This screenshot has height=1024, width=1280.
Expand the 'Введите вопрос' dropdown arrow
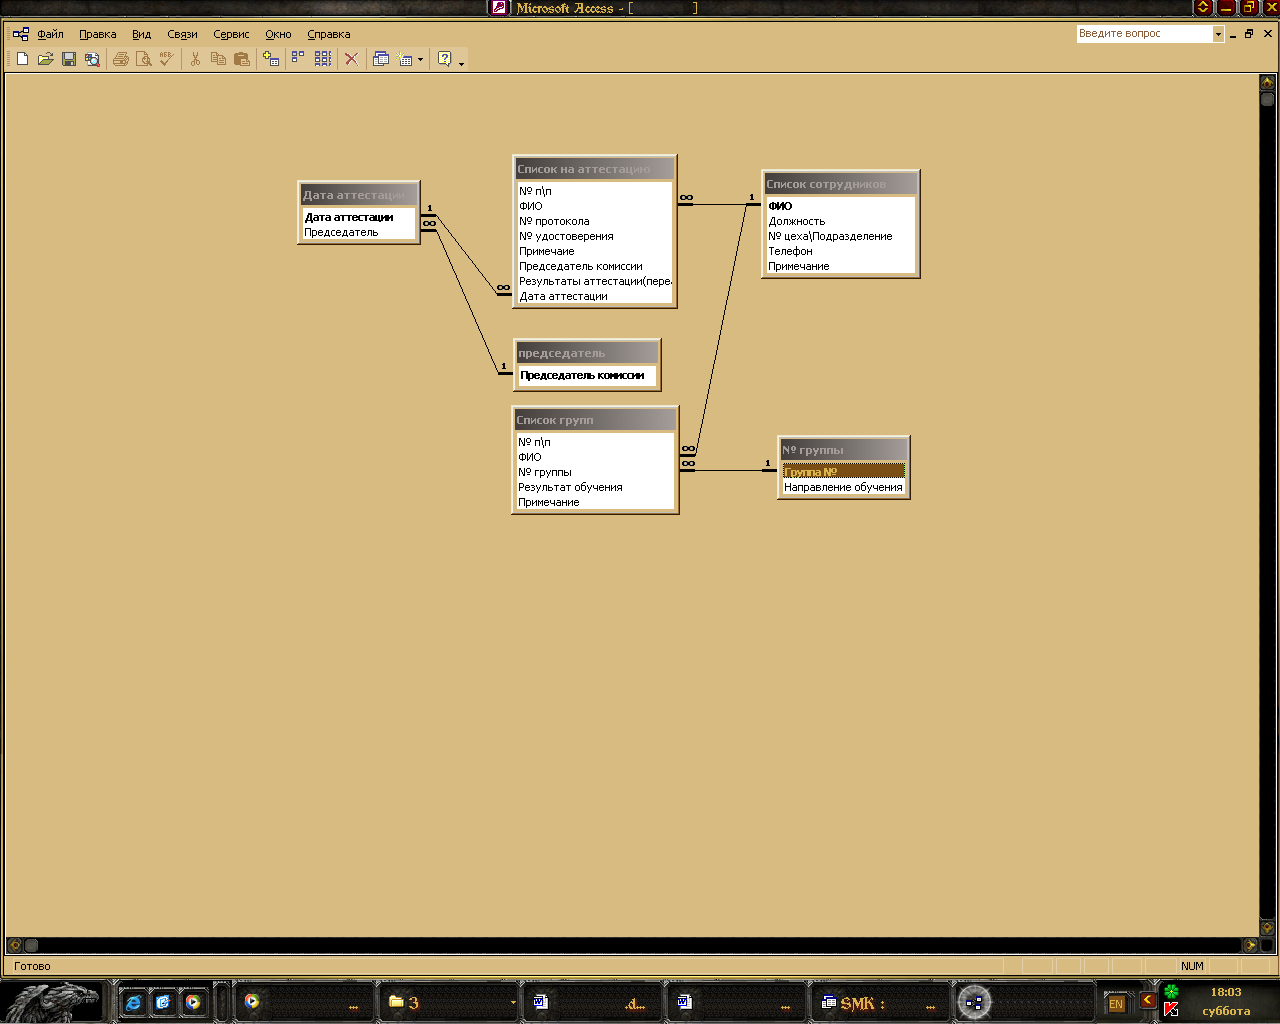(1218, 34)
